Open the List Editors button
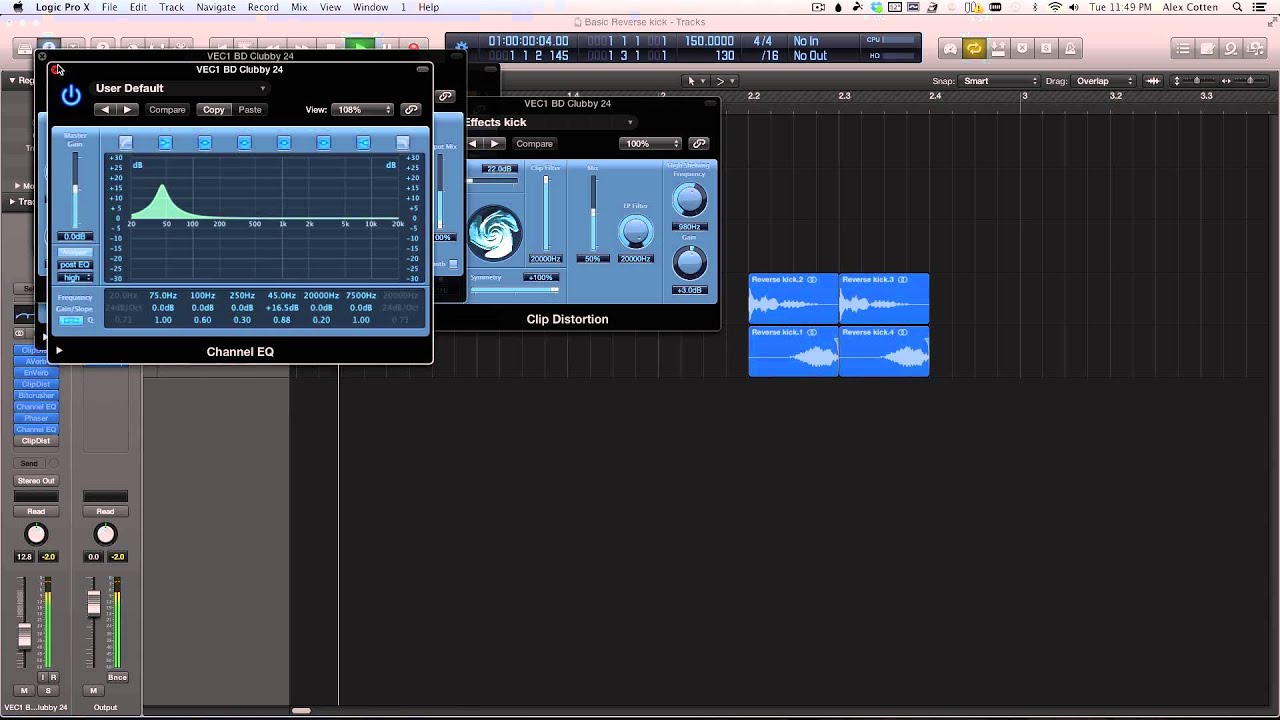The height and width of the screenshot is (720, 1280). [x=1183, y=48]
